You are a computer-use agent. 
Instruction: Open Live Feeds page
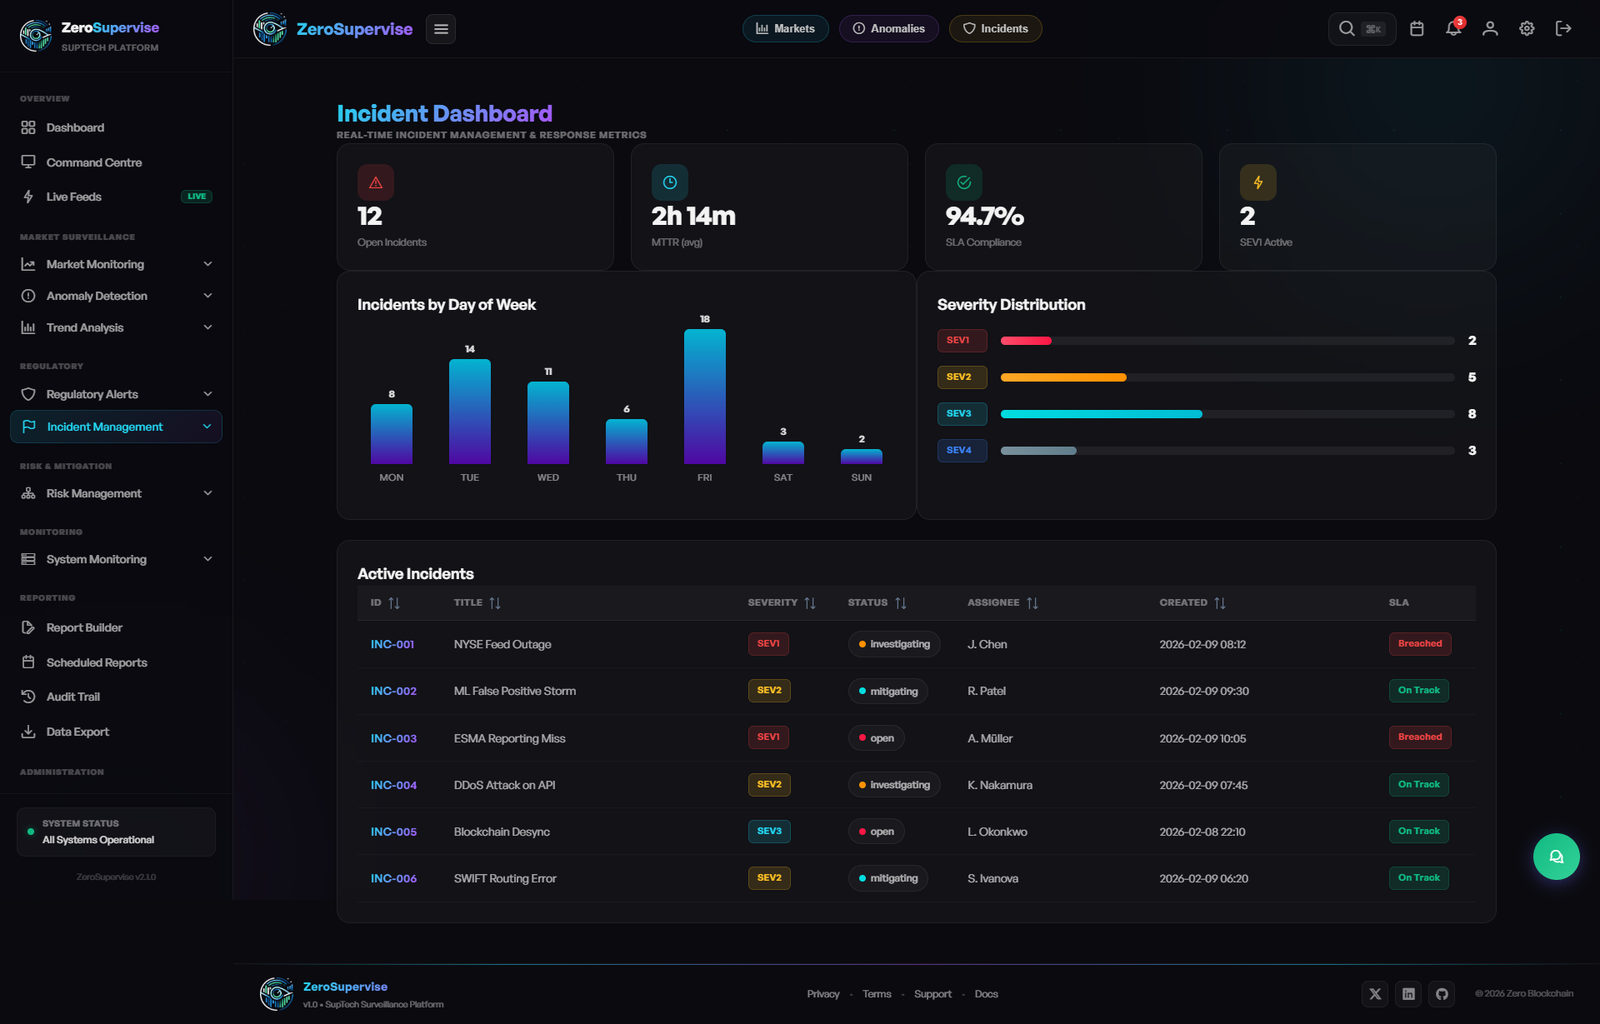click(116, 197)
